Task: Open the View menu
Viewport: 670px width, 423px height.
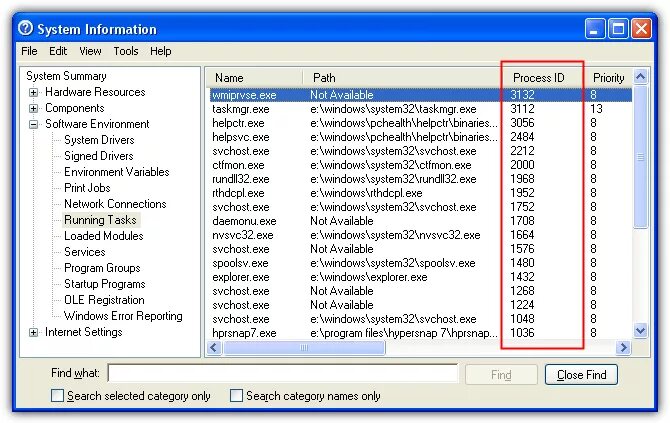Action: click(90, 51)
